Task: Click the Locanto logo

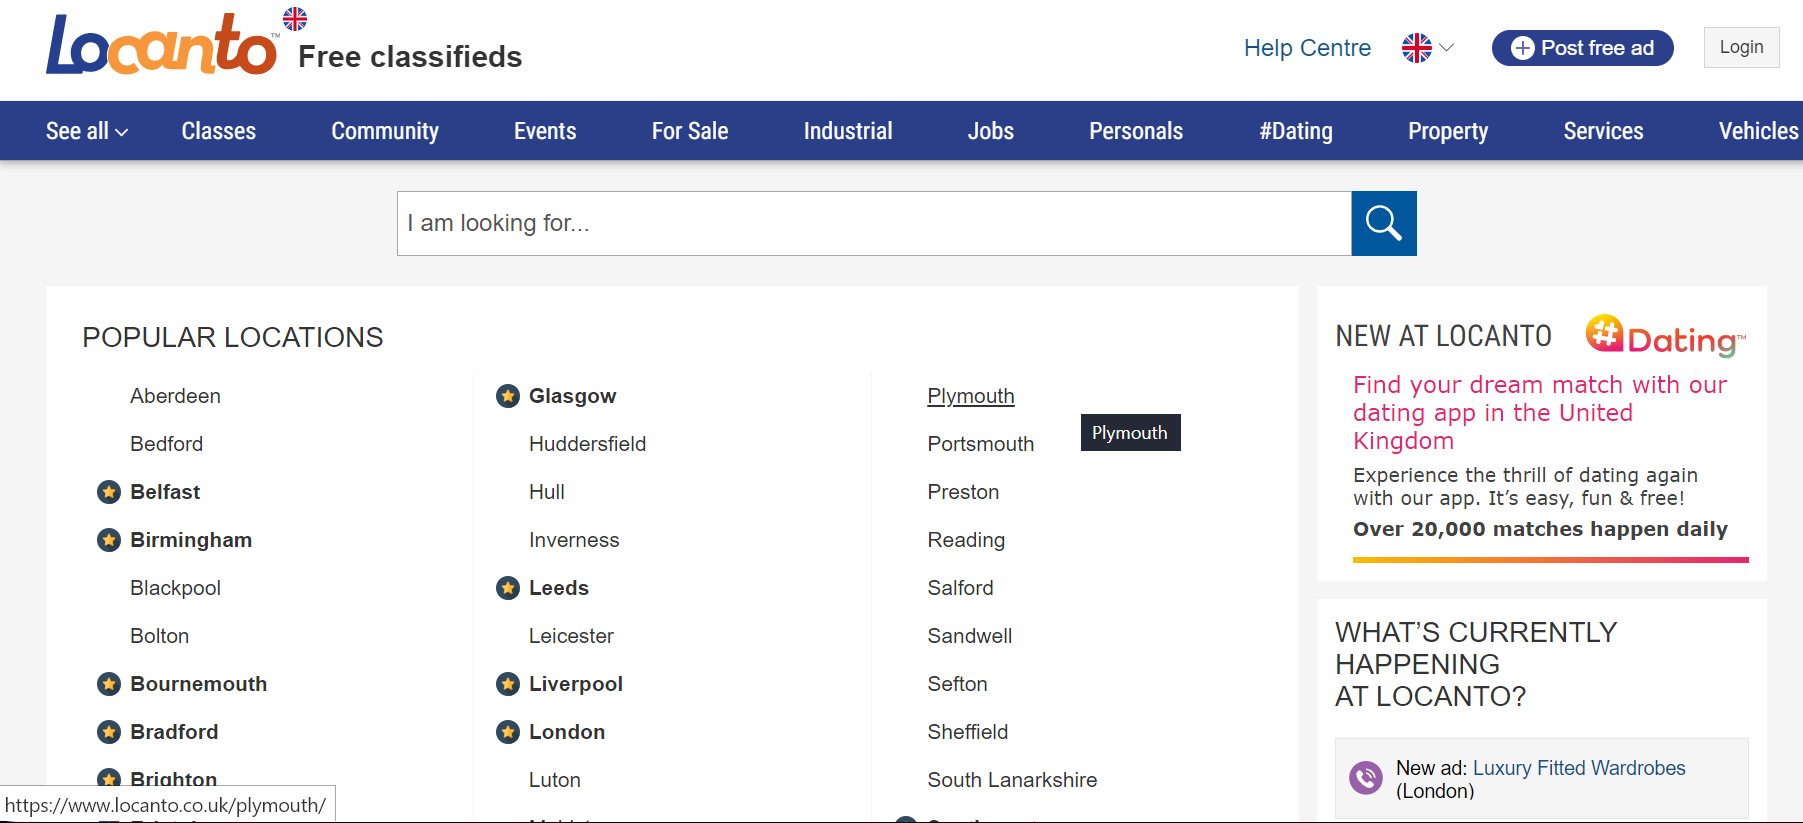Action: (x=162, y=44)
